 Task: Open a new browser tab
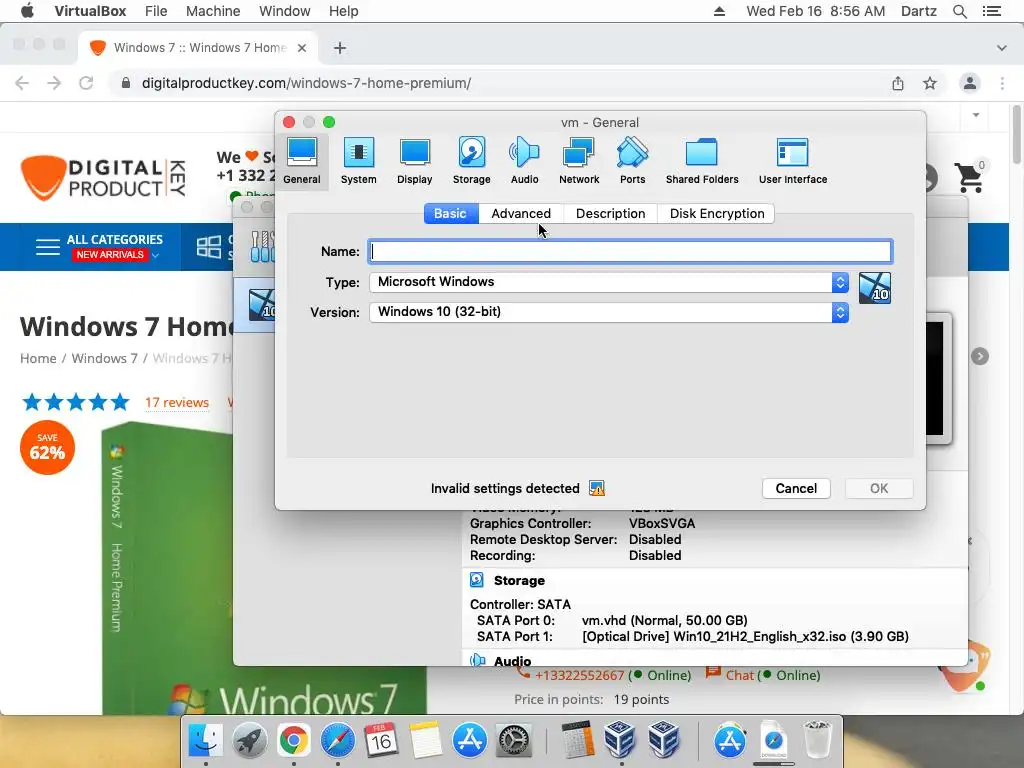(x=340, y=48)
